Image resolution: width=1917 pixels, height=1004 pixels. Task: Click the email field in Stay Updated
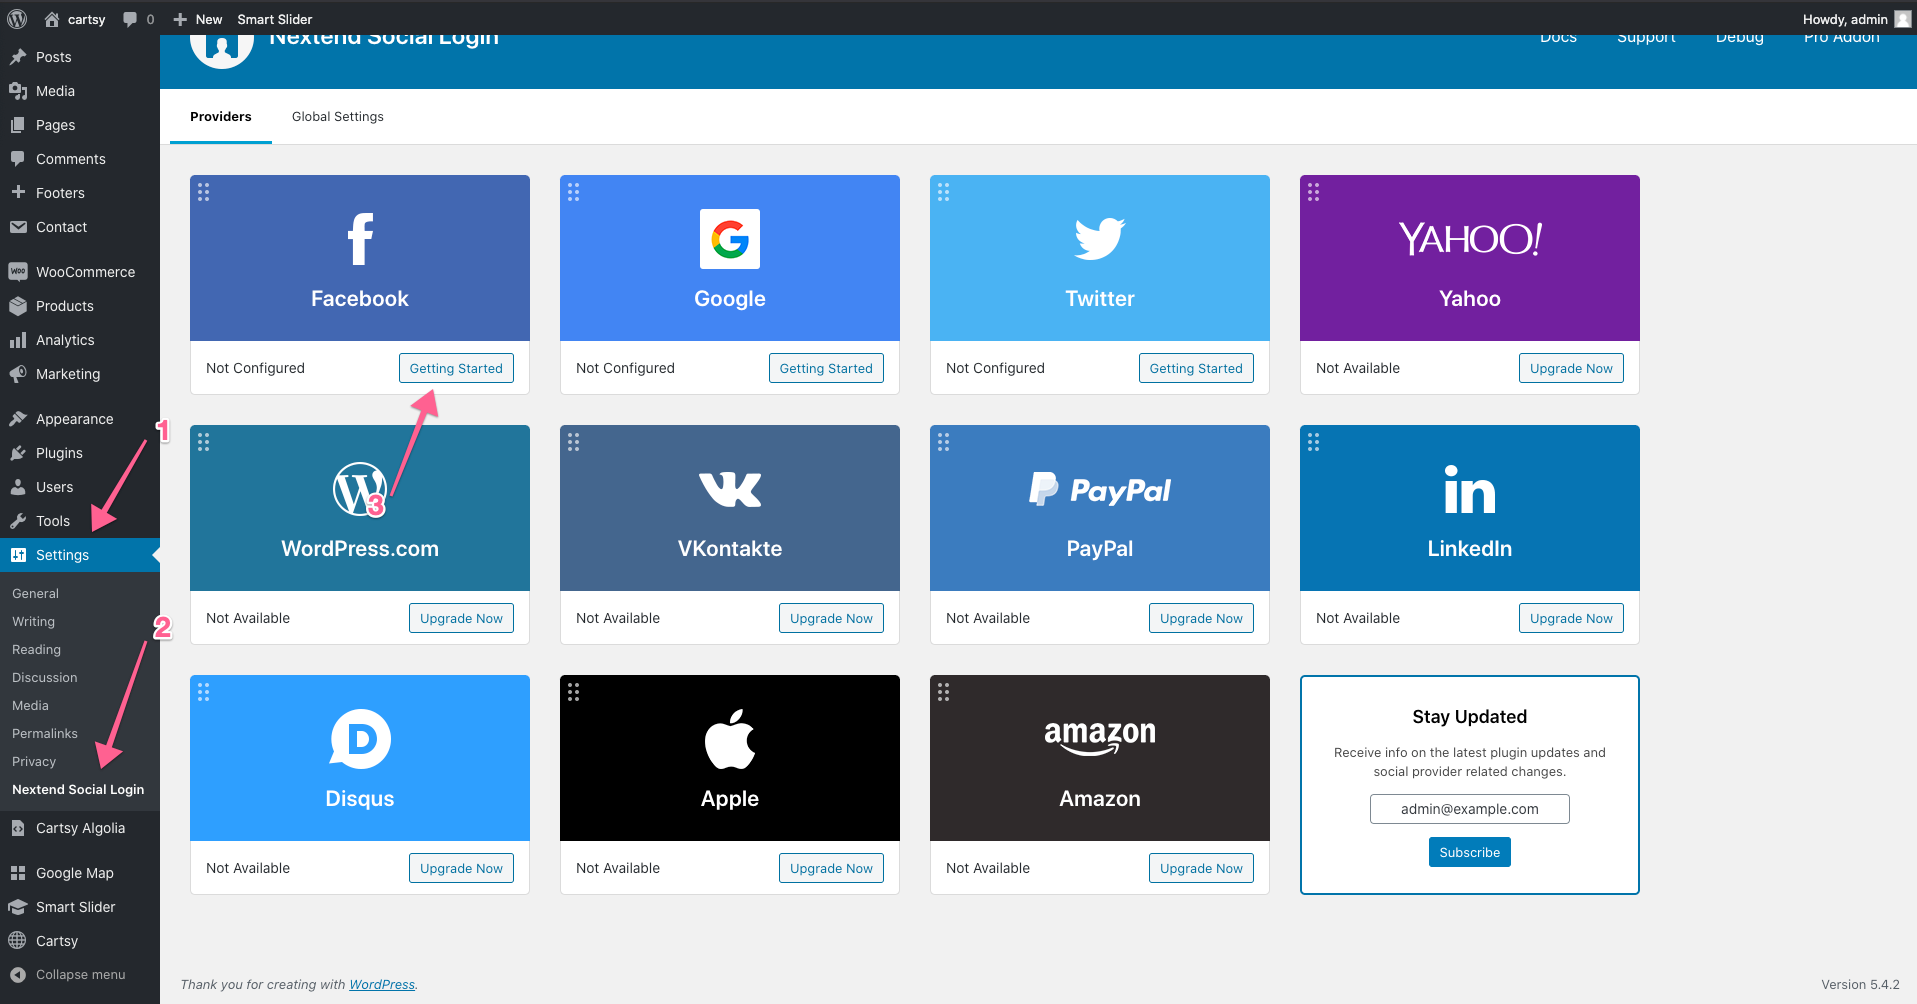tap(1469, 809)
